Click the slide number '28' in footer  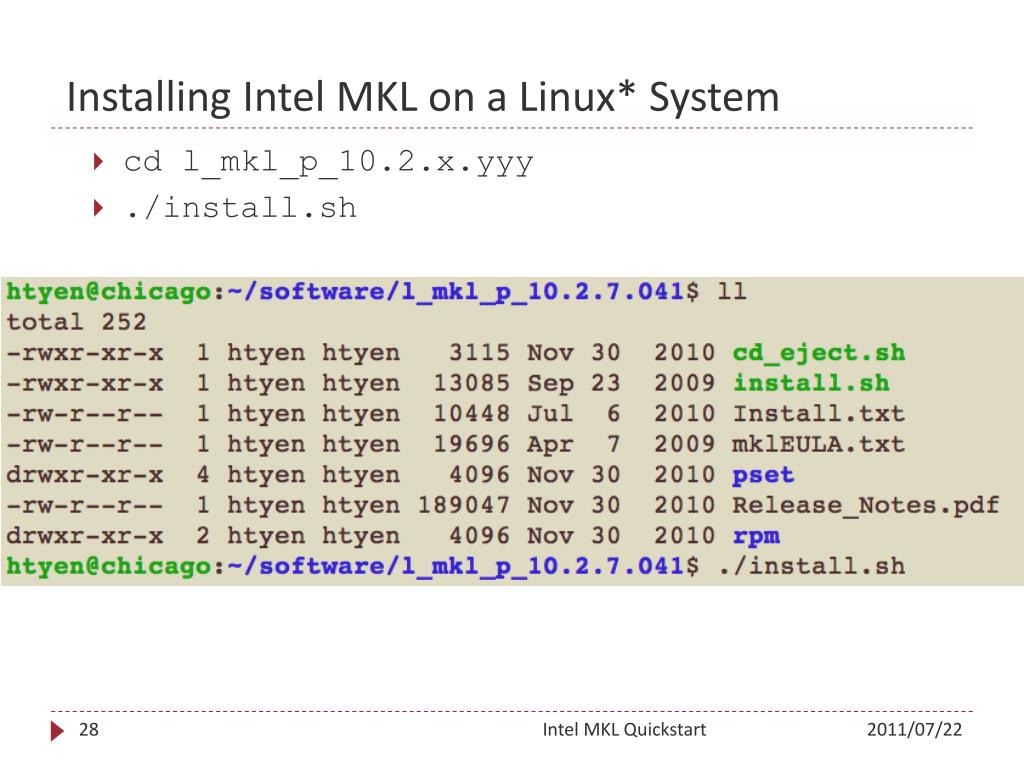88,729
